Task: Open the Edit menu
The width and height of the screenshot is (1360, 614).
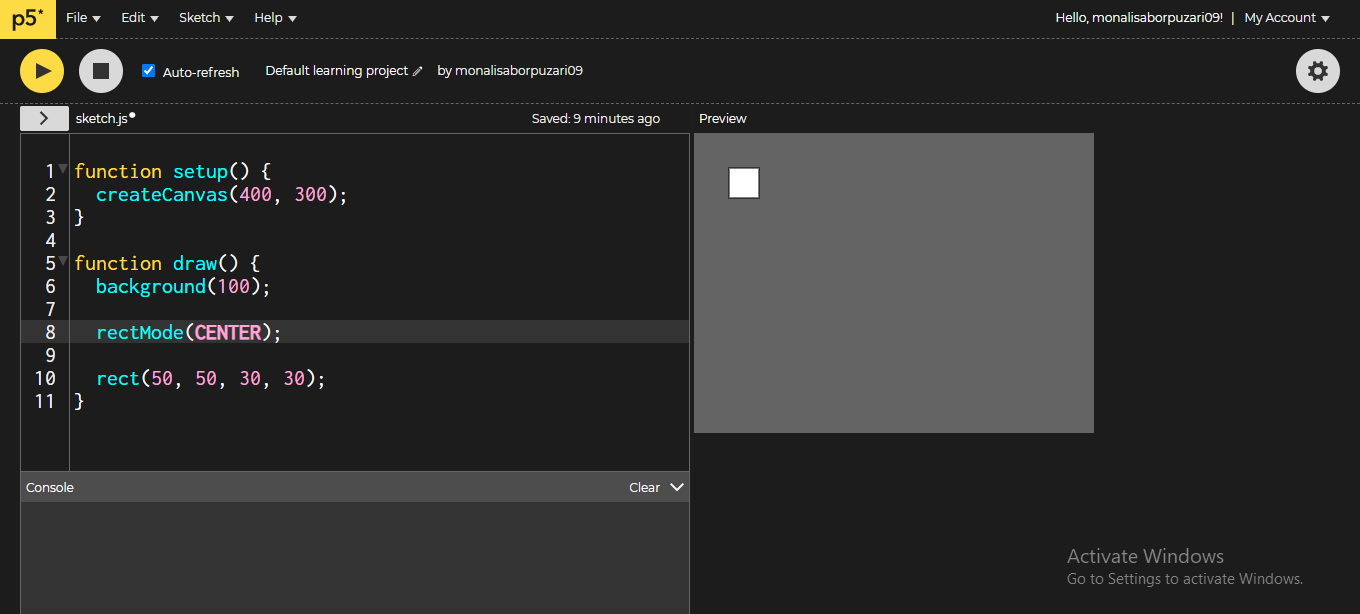Action: pos(140,18)
